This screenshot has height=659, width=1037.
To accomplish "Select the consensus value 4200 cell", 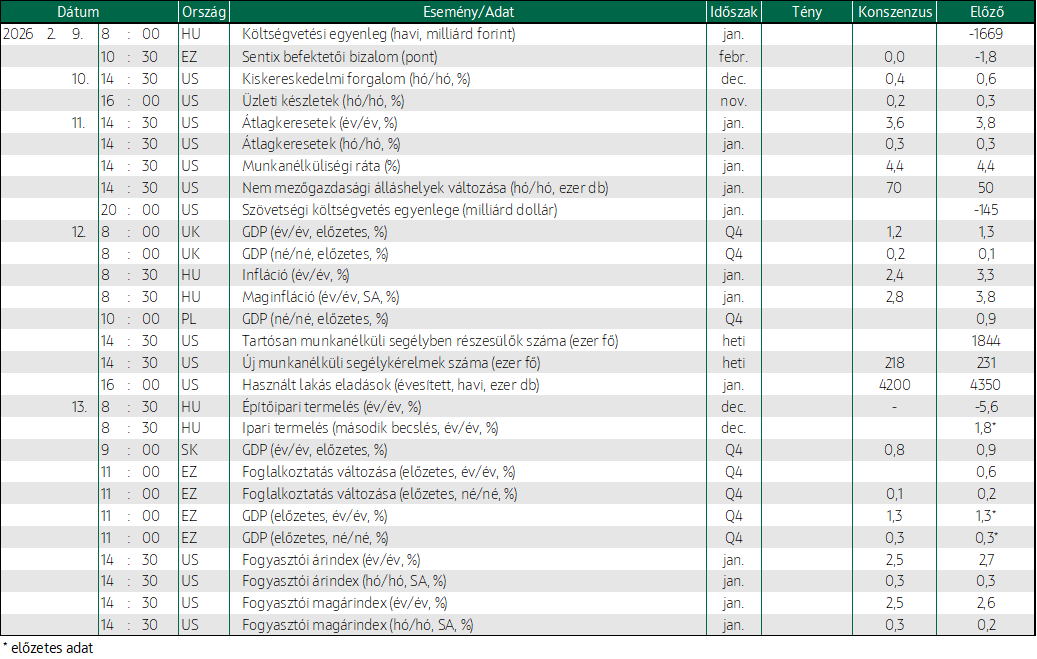I will [894, 385].
